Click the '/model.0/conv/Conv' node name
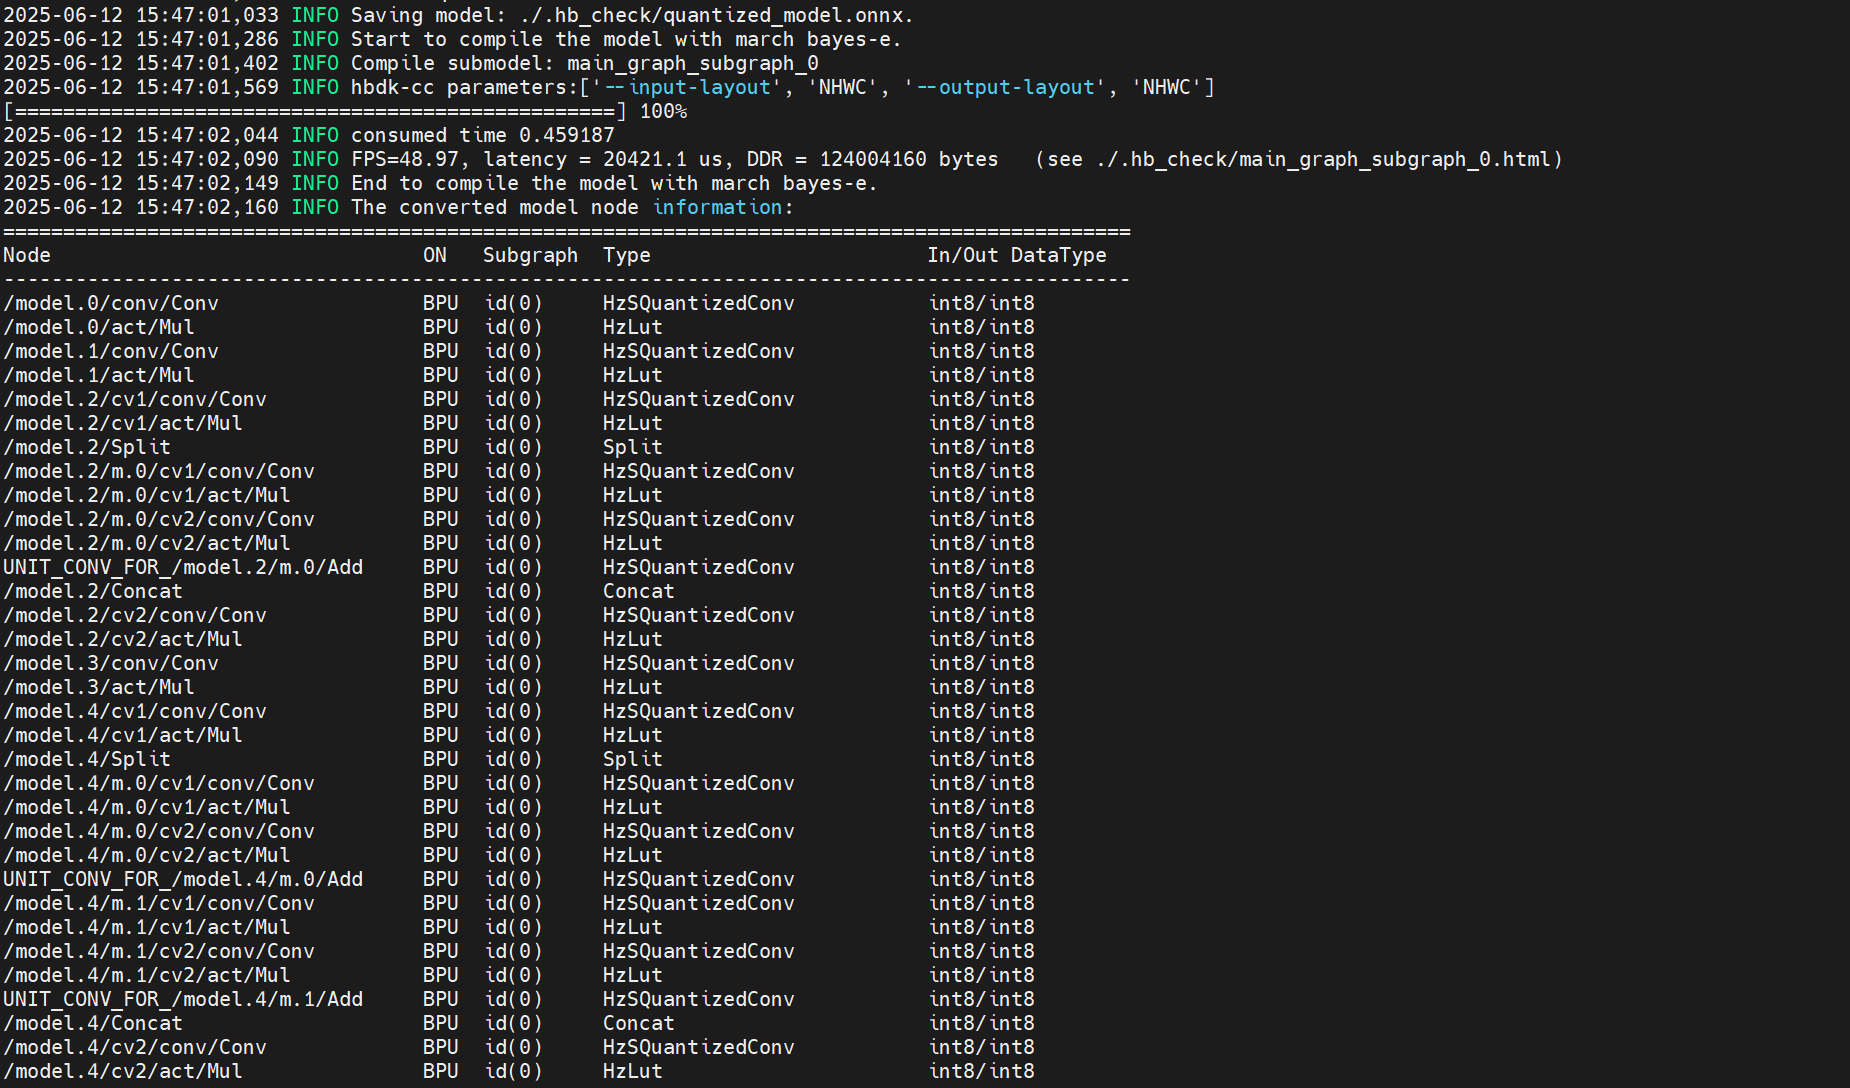The image size is (1850, 1088). click(111, 303)
